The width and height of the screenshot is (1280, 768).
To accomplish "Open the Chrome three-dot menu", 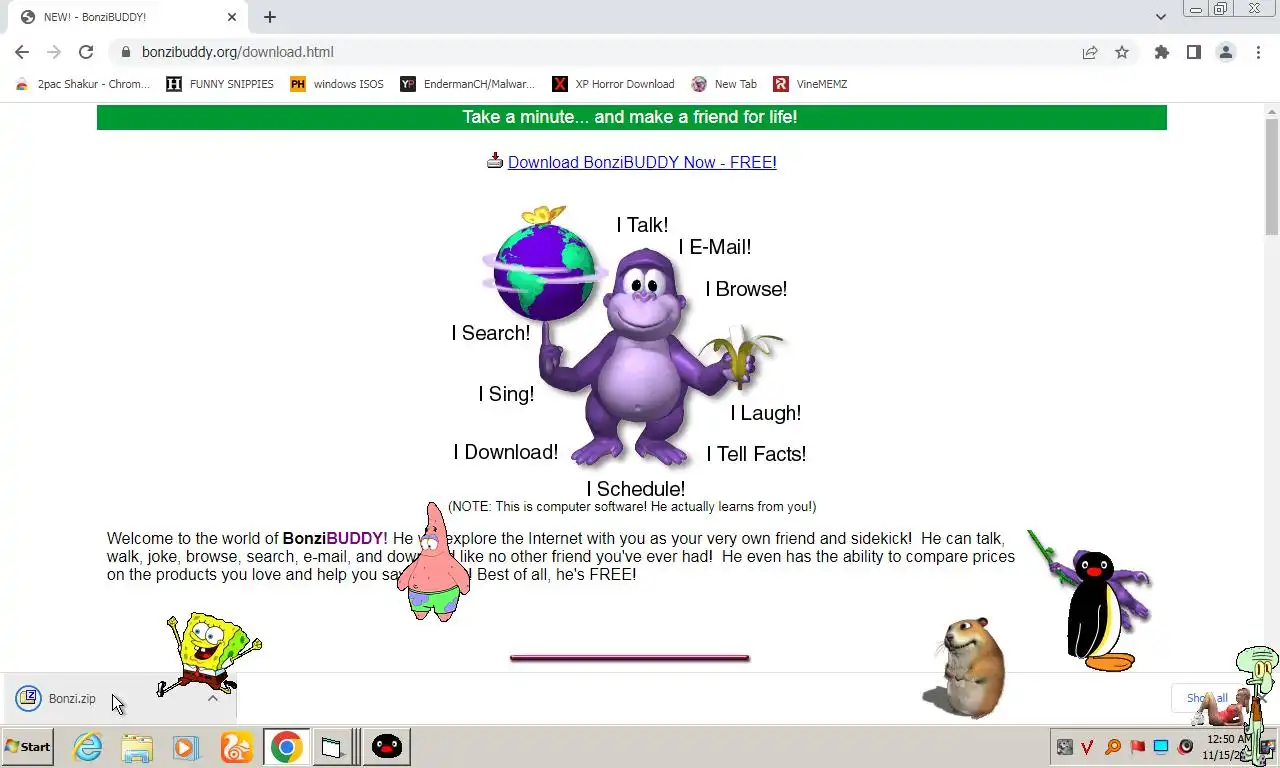I will [x=1258, y=52].
